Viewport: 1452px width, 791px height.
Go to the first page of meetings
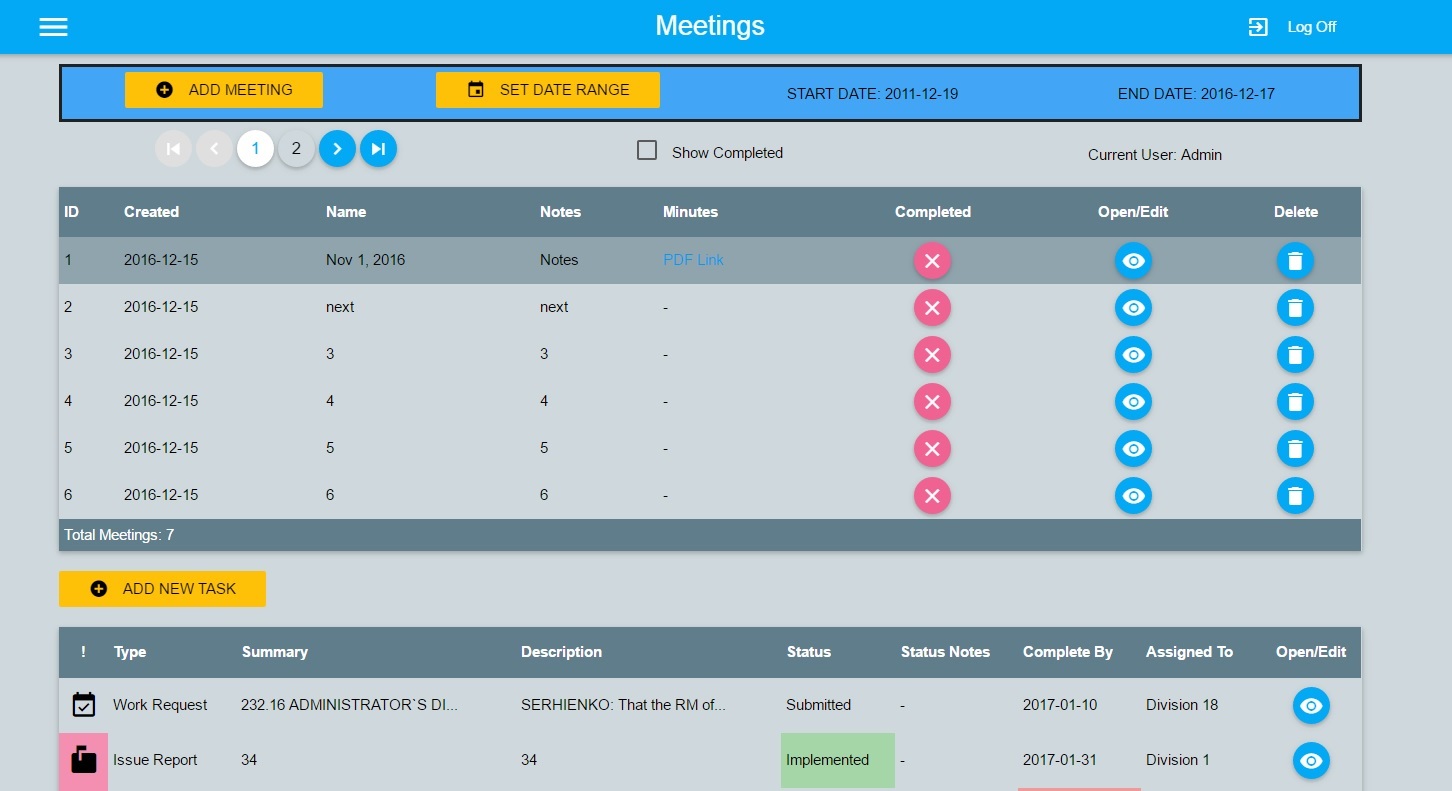(x=173, y=149)
